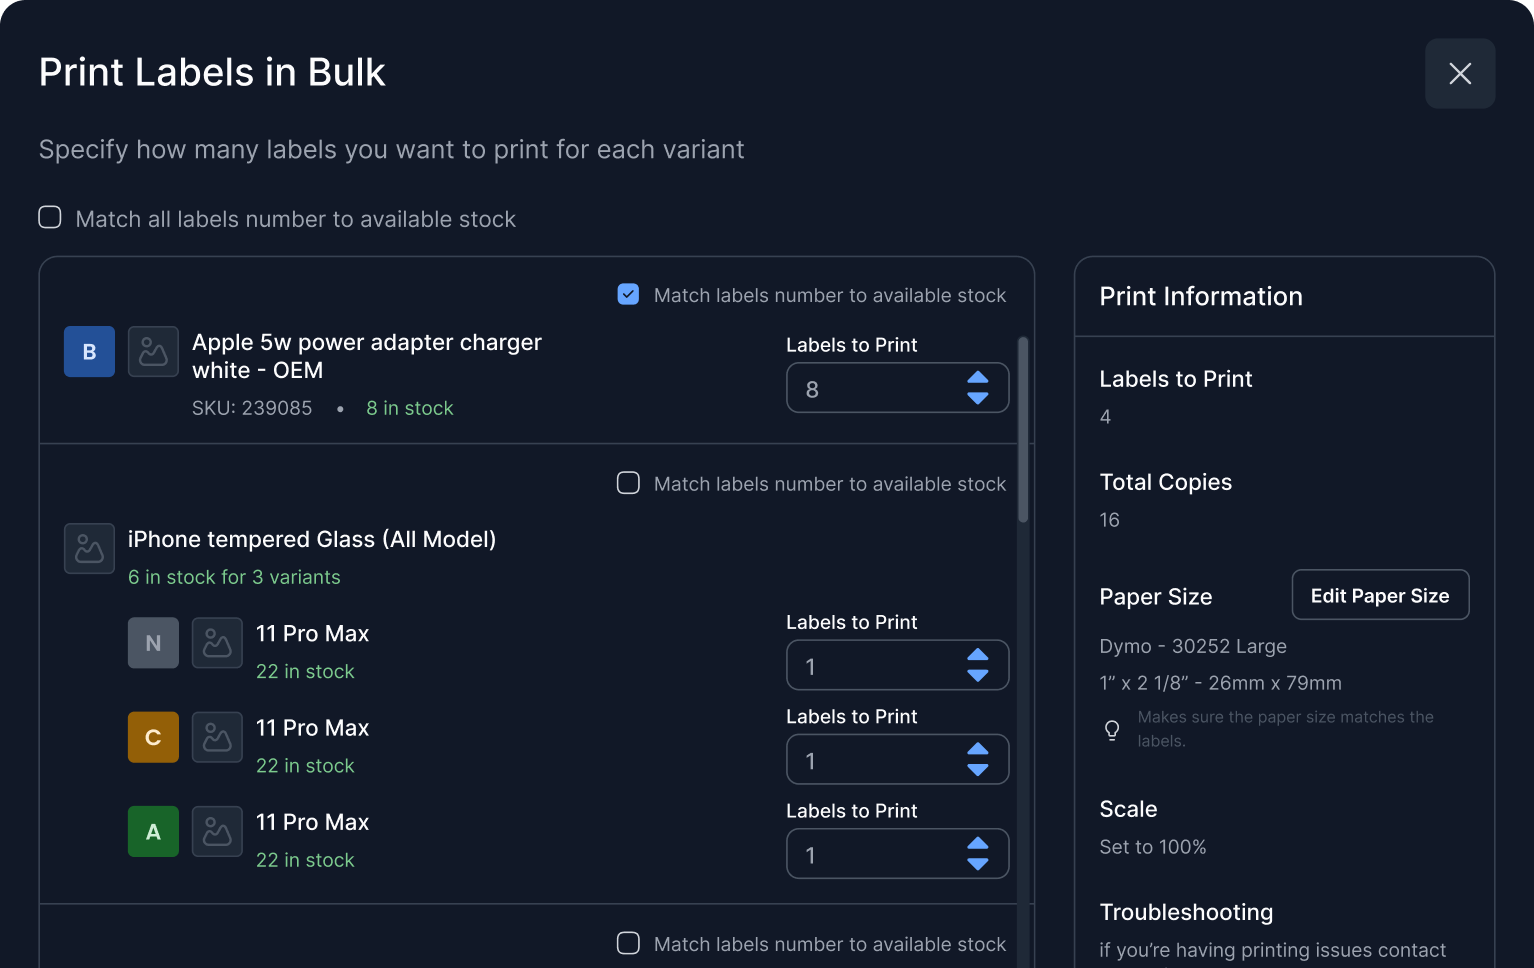Click image placeholder beside the A badge
This screenshot has width=1534, height=968.
[x=217, y=832]
